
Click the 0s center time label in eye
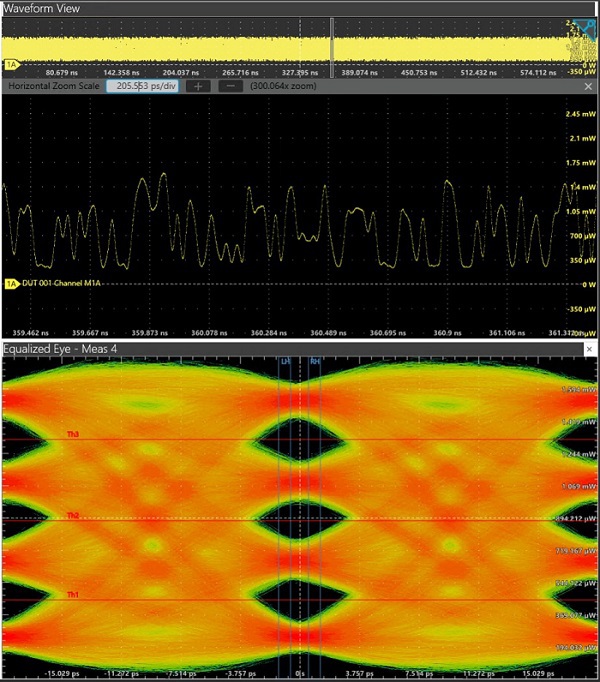[299, 673]
